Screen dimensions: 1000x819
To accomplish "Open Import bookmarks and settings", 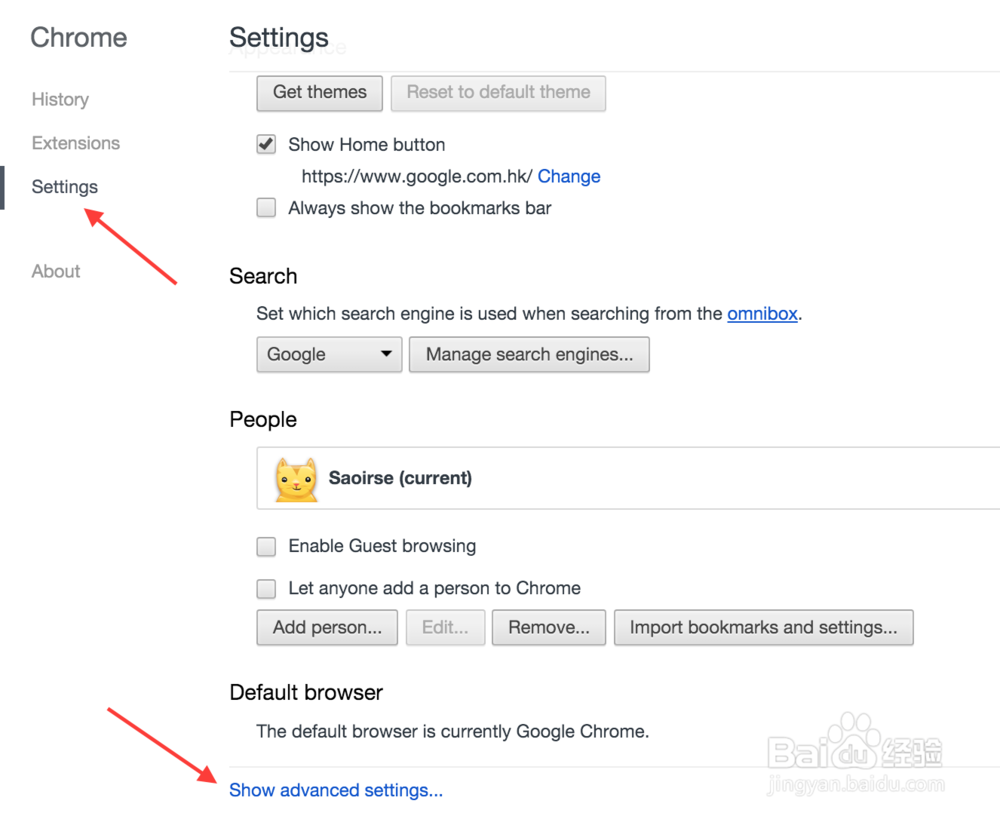I will (x=763, y=628).
